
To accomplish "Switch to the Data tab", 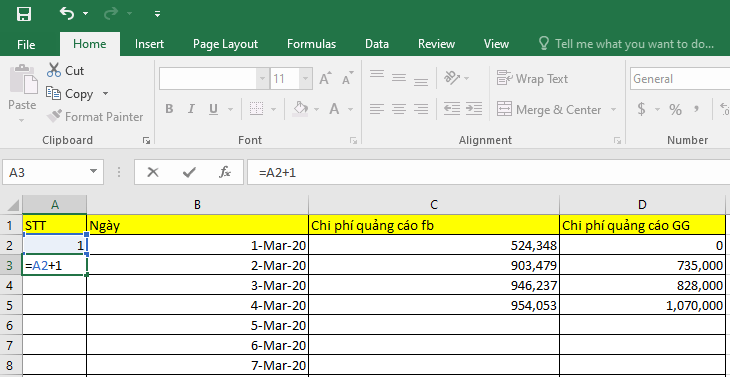I will [x=377, y=44].
